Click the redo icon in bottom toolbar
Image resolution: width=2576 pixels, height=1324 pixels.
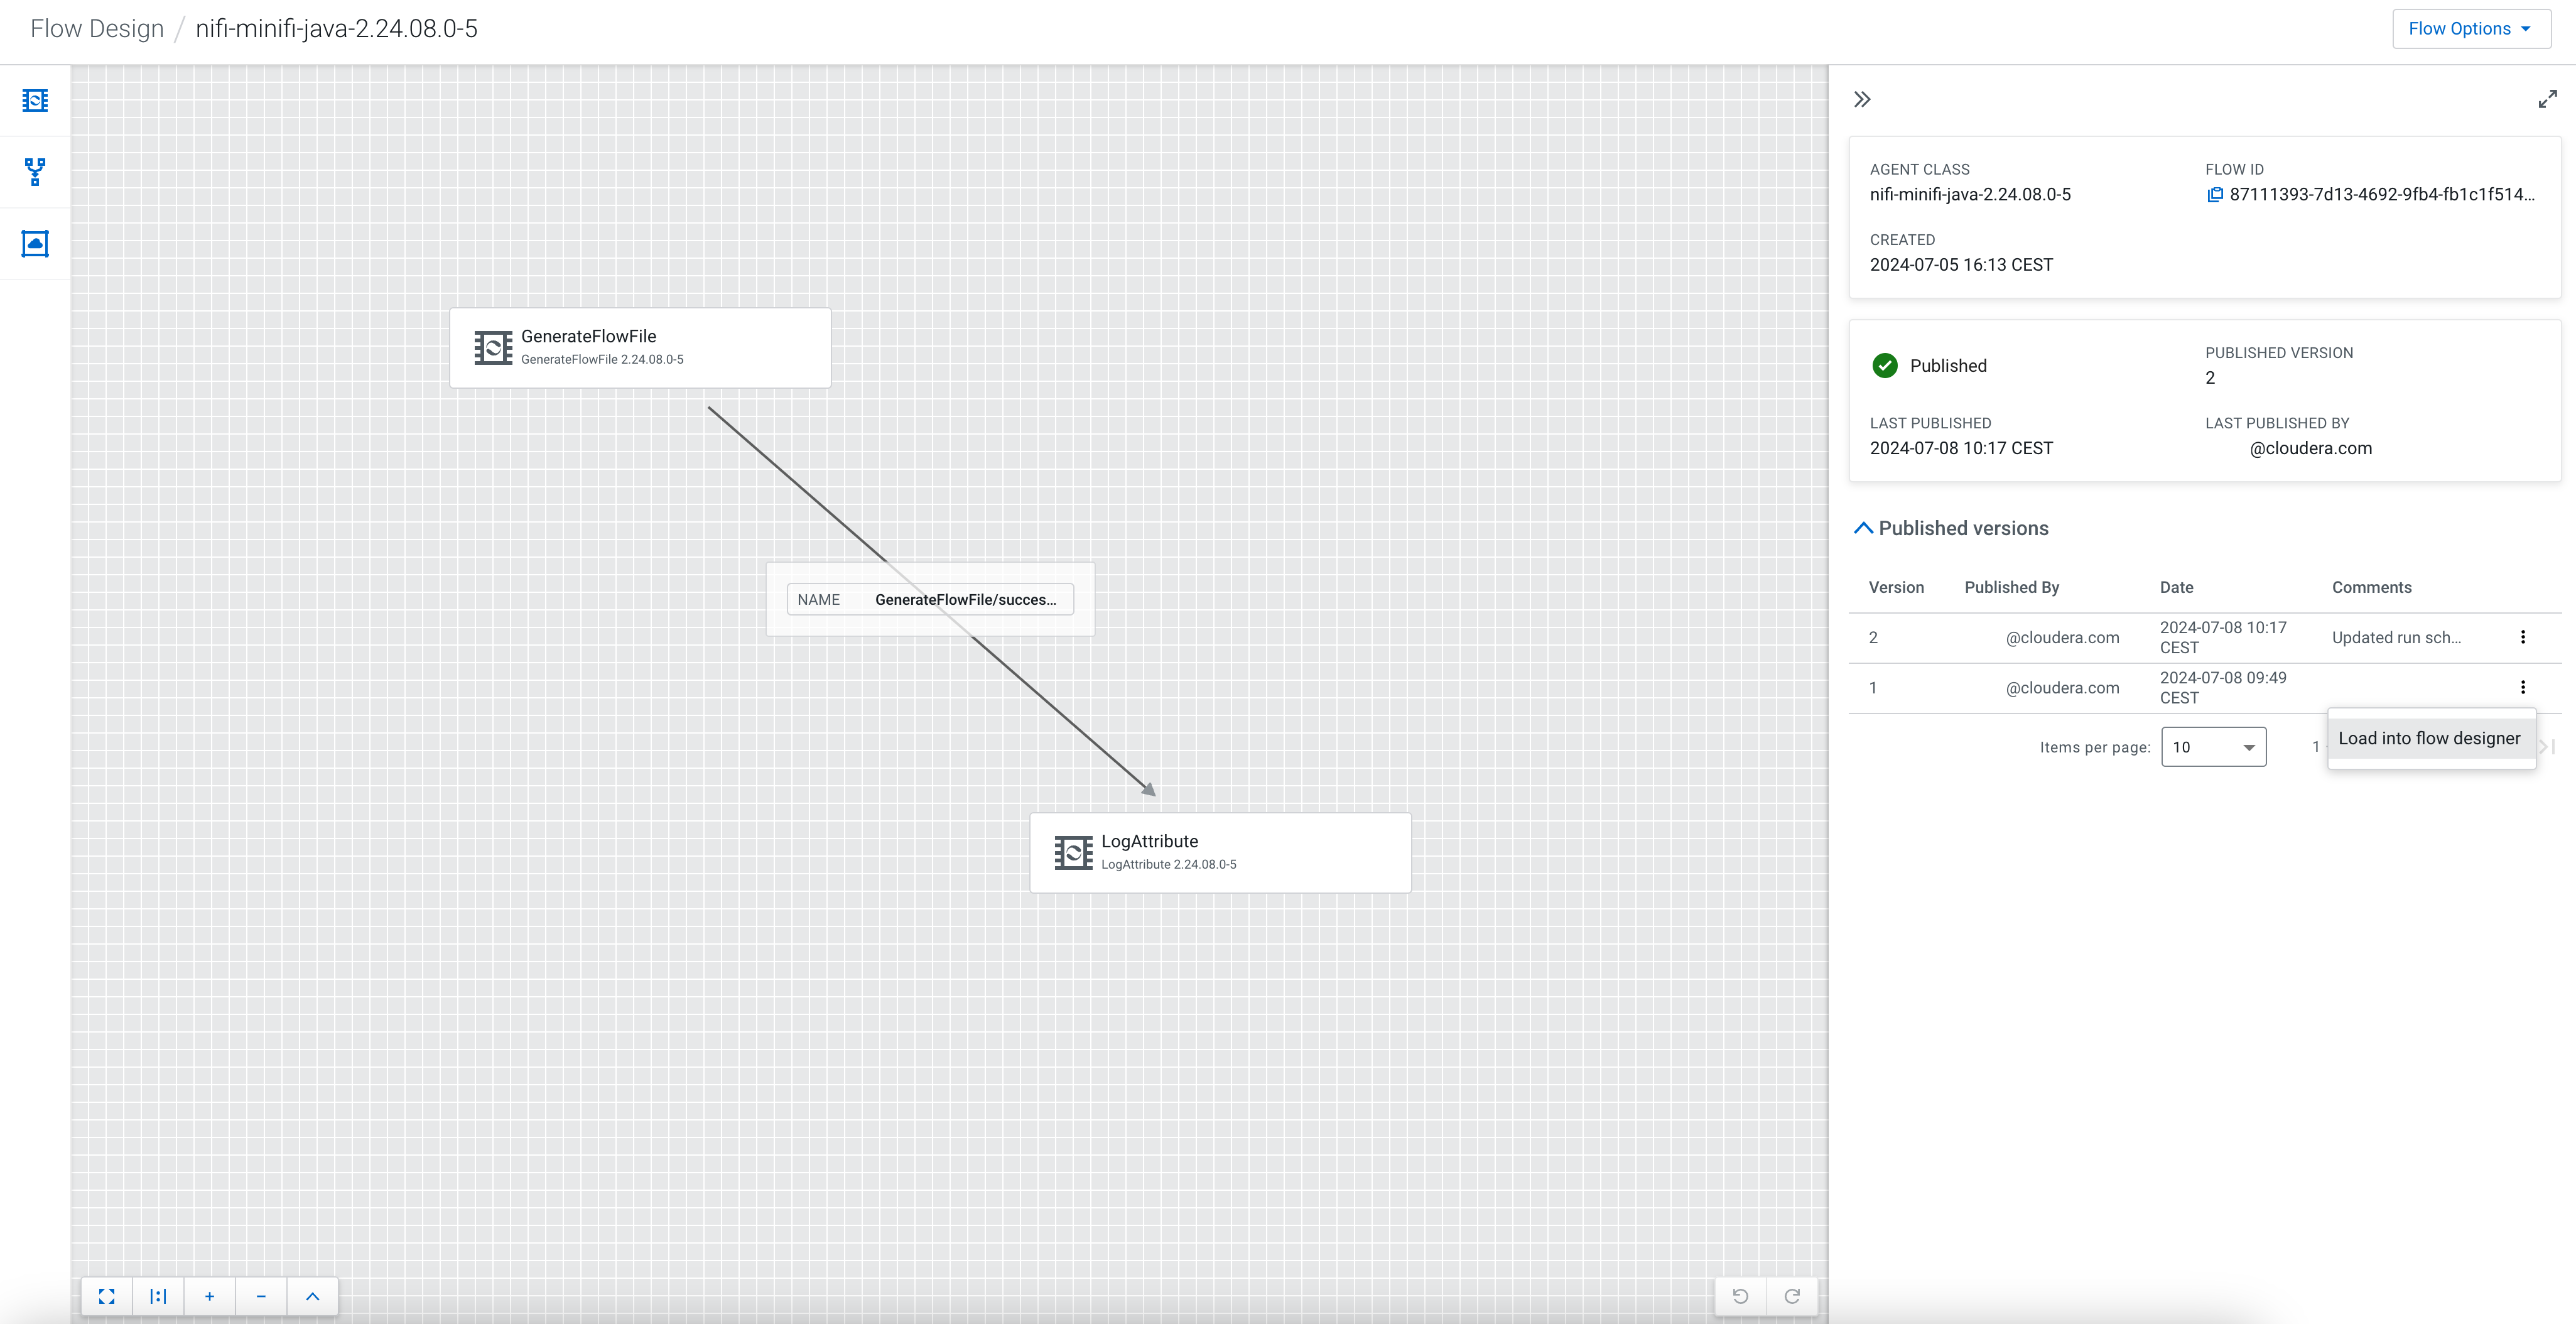coord(1792,1295)
